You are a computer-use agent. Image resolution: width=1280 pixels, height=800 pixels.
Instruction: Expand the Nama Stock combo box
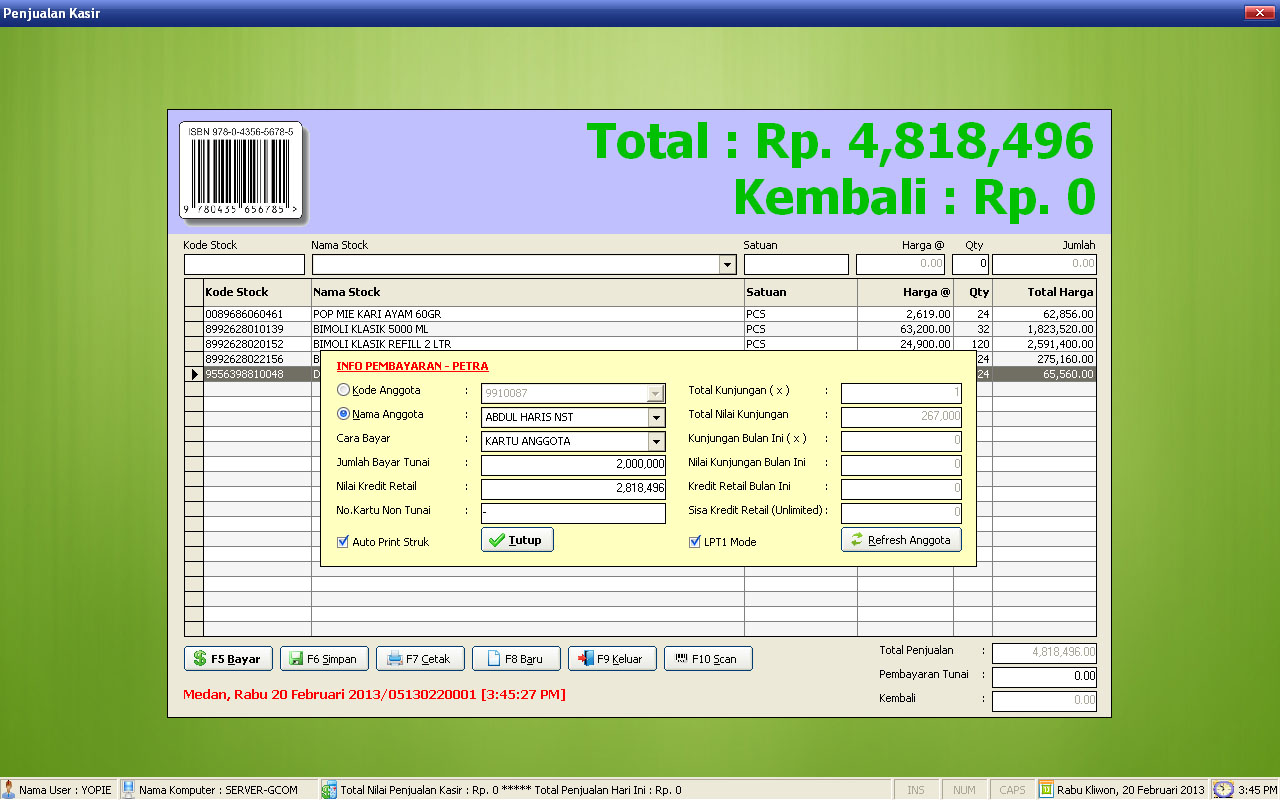tap(727, 265)
